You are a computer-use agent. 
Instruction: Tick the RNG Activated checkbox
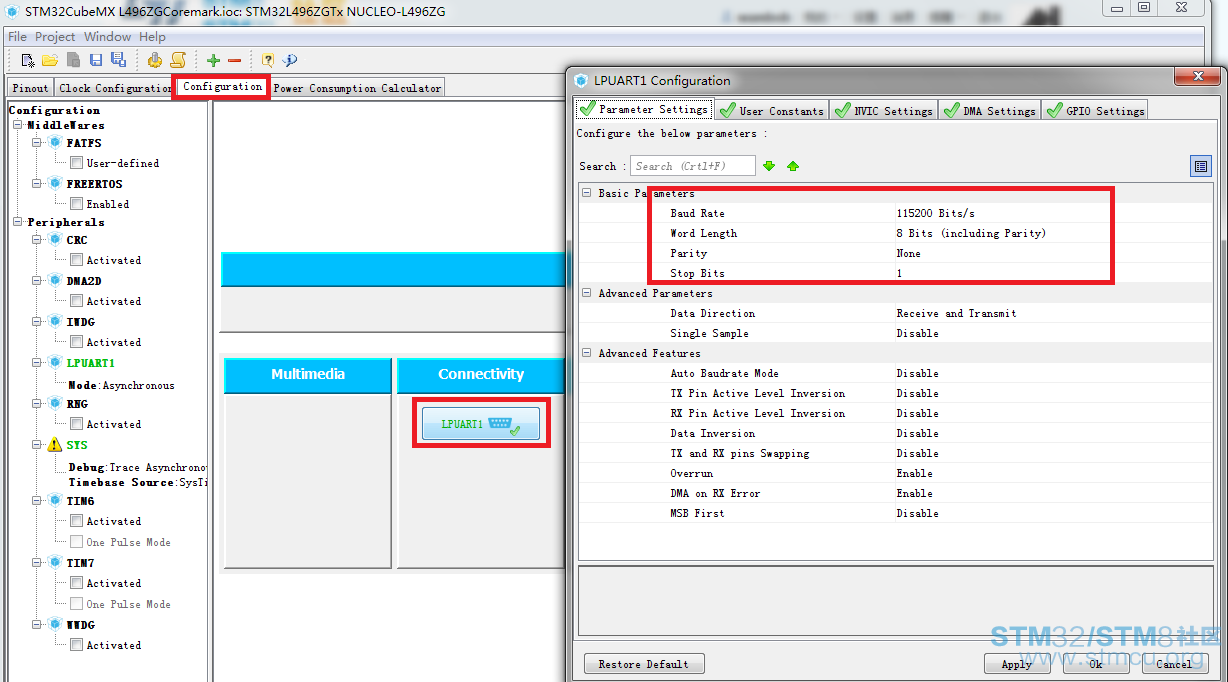[x=76, y=424]
